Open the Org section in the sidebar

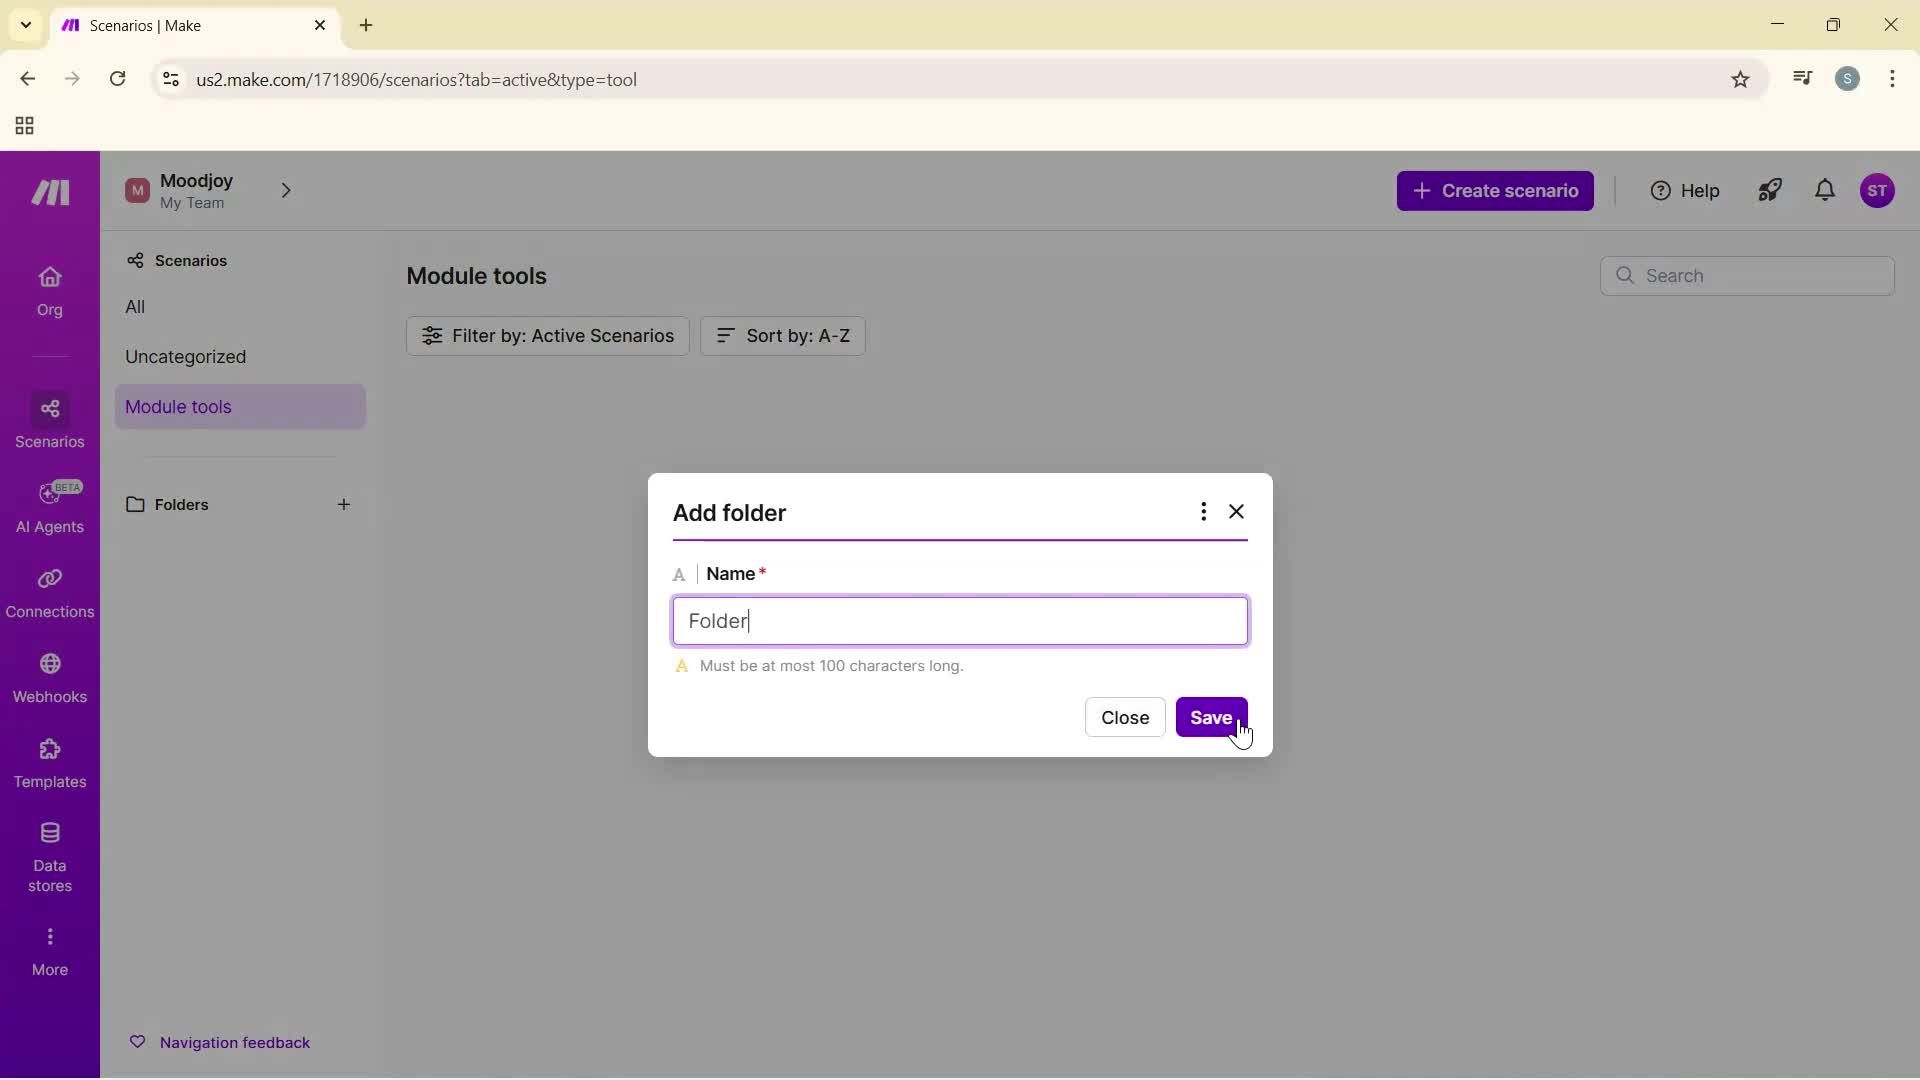(x=49, y=291)
